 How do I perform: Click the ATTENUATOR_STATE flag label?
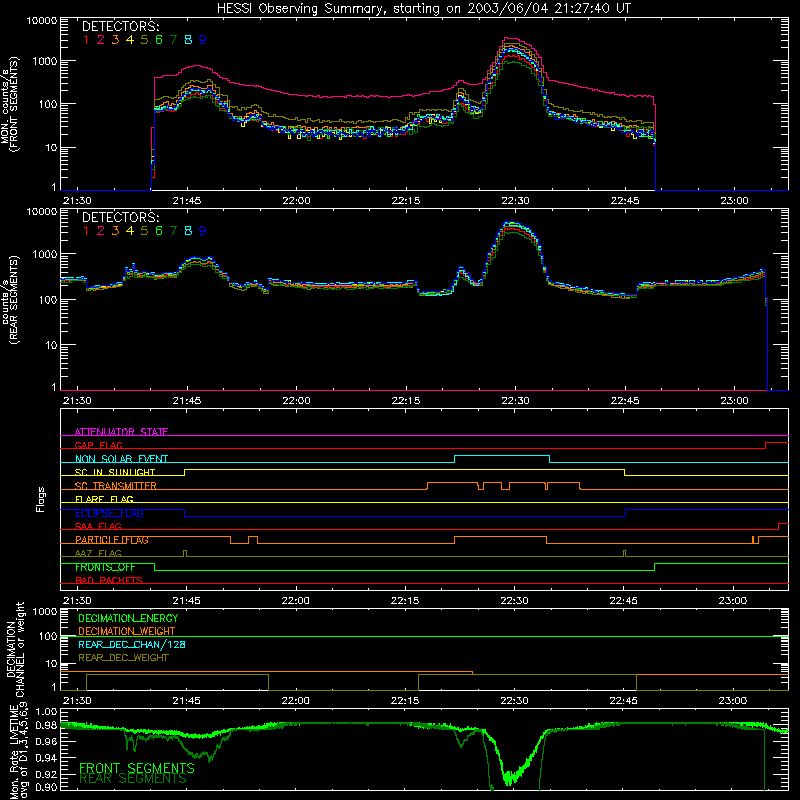(x=121, y=432)
